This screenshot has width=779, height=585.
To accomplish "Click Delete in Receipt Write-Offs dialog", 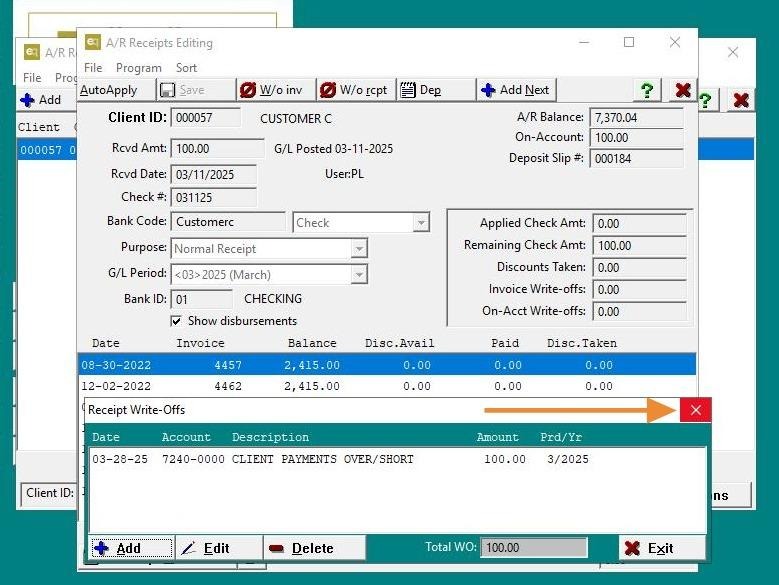I will (314, 548).
